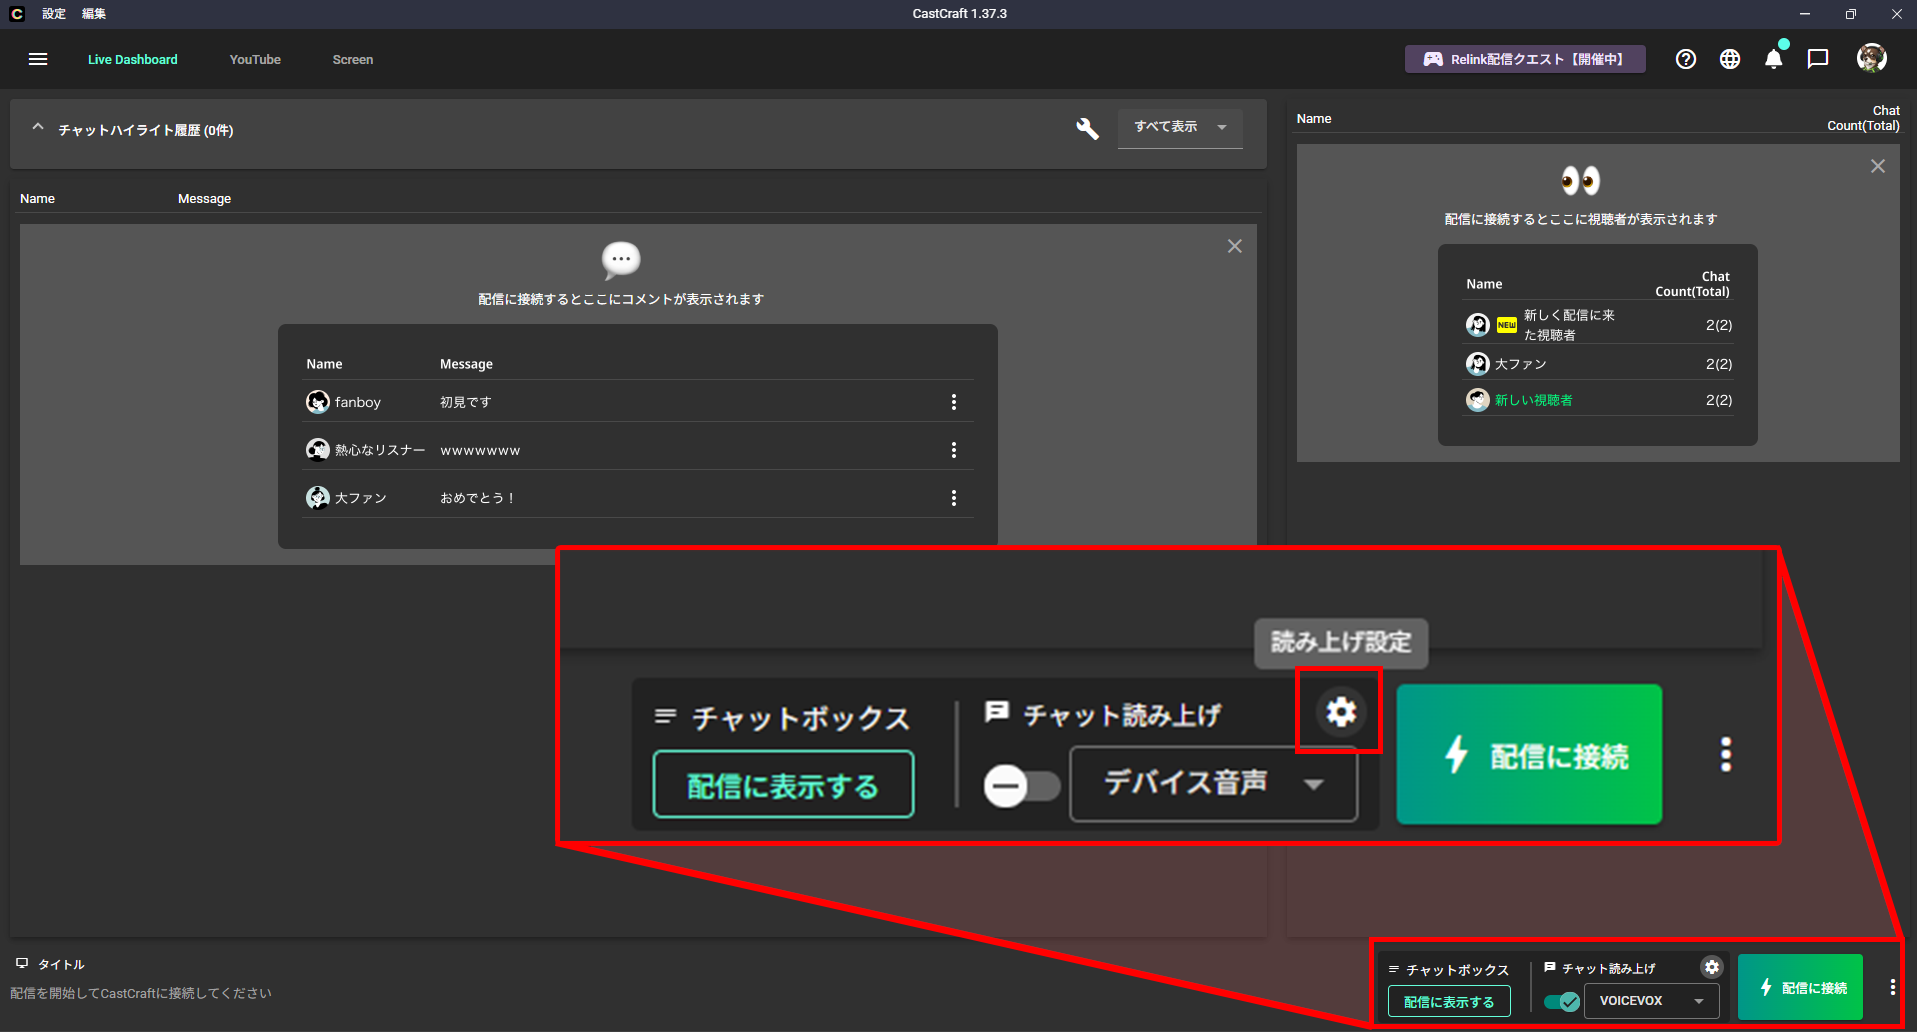Switch to the Live Dashboard tab
This screenshot has height=1032, width=1917.
[133, 60]
